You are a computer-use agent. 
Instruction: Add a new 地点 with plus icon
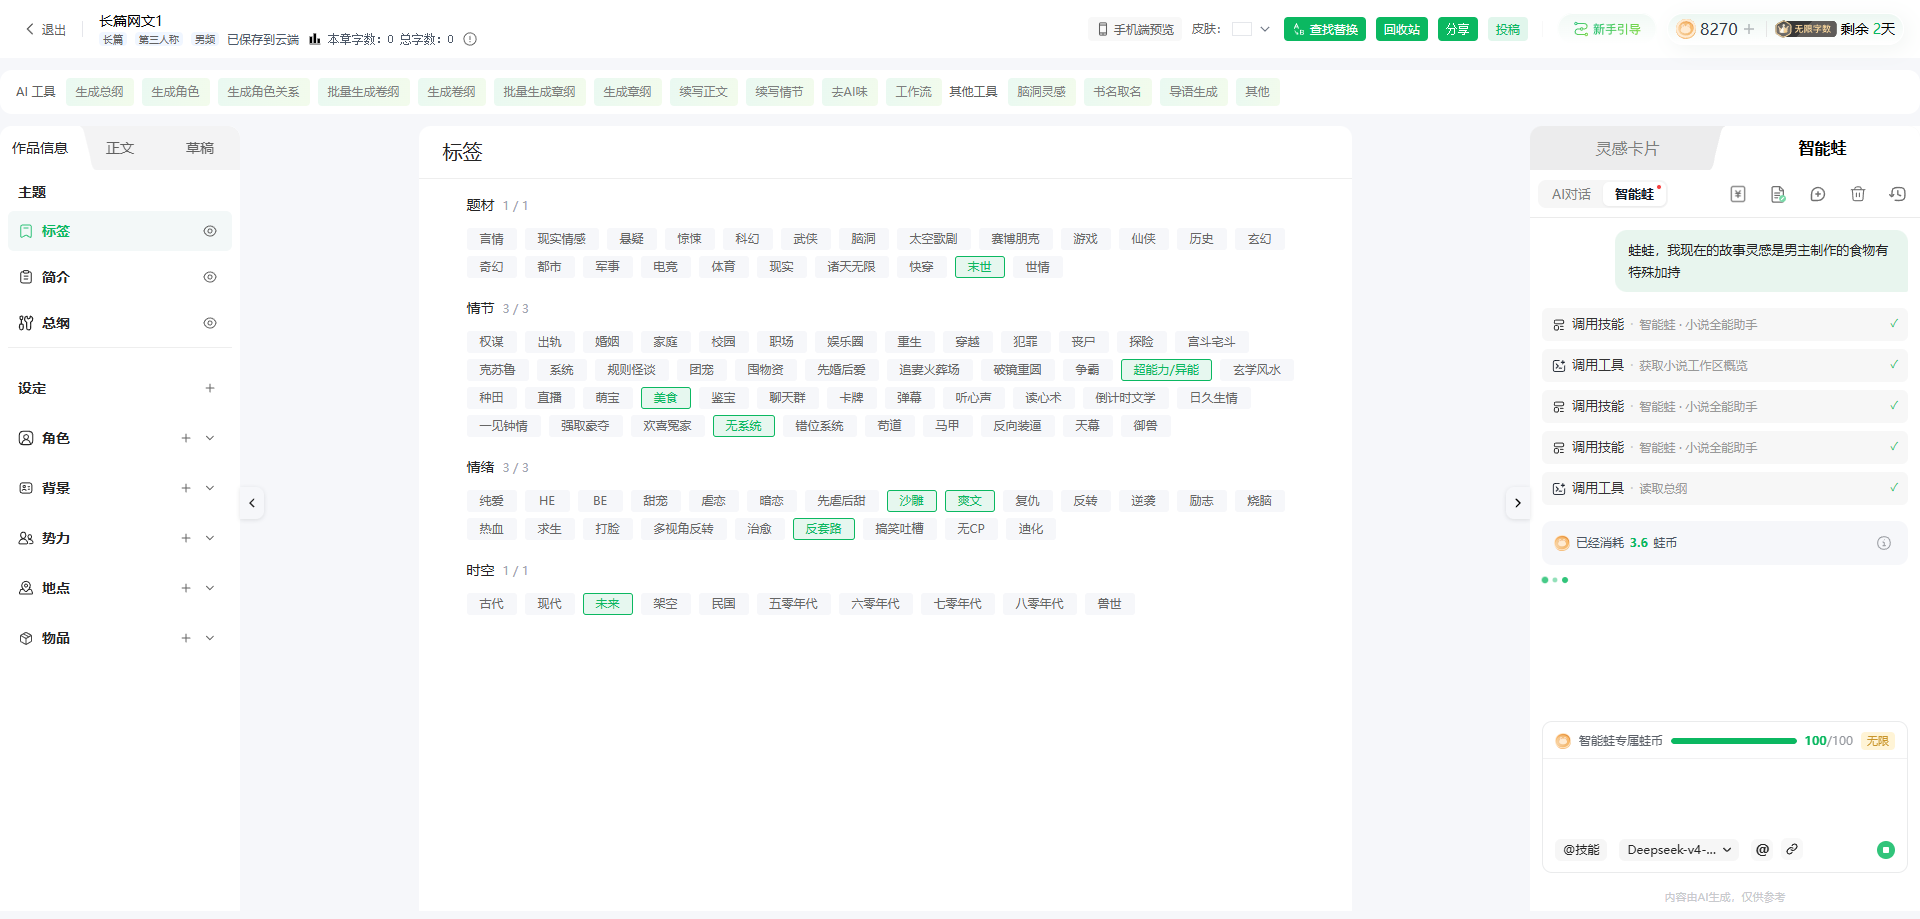(x=186, y=588)
